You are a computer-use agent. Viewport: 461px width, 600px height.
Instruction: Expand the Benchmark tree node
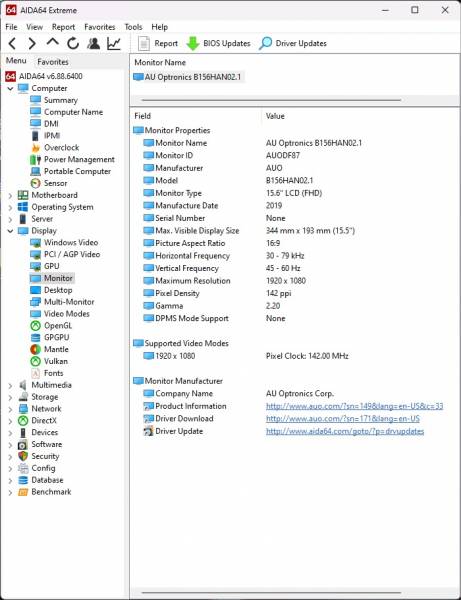[10, 492]
